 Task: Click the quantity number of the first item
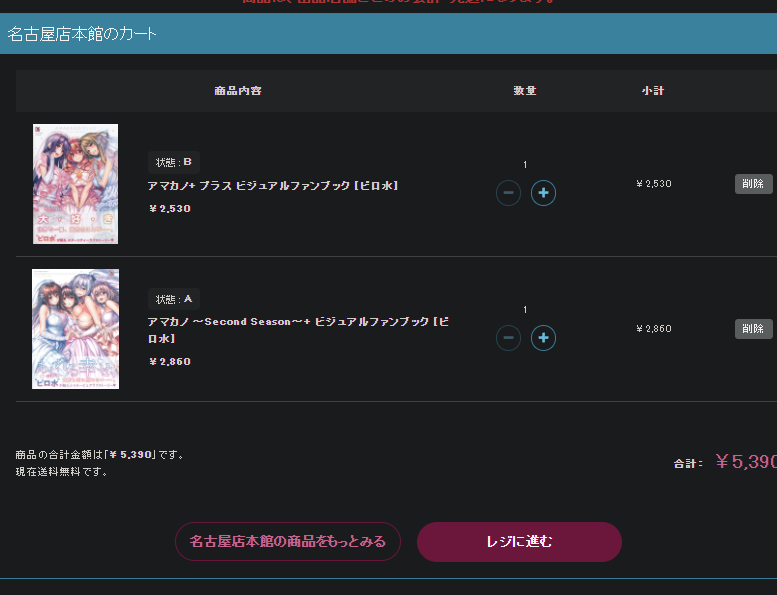click(525, 165)
